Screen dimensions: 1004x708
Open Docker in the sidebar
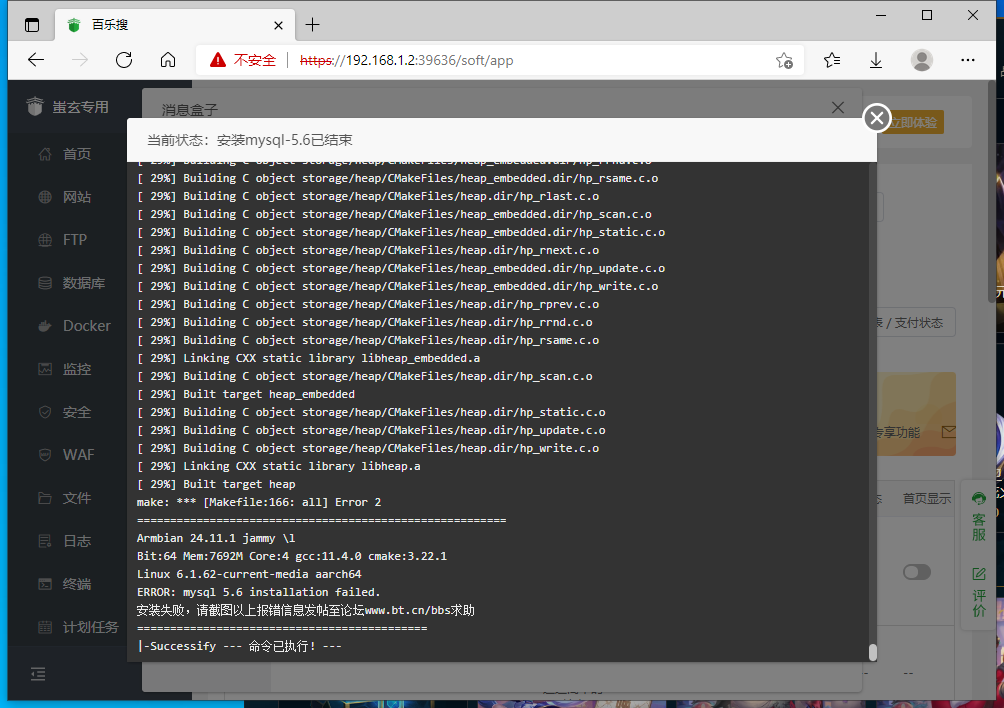point(86,326)
